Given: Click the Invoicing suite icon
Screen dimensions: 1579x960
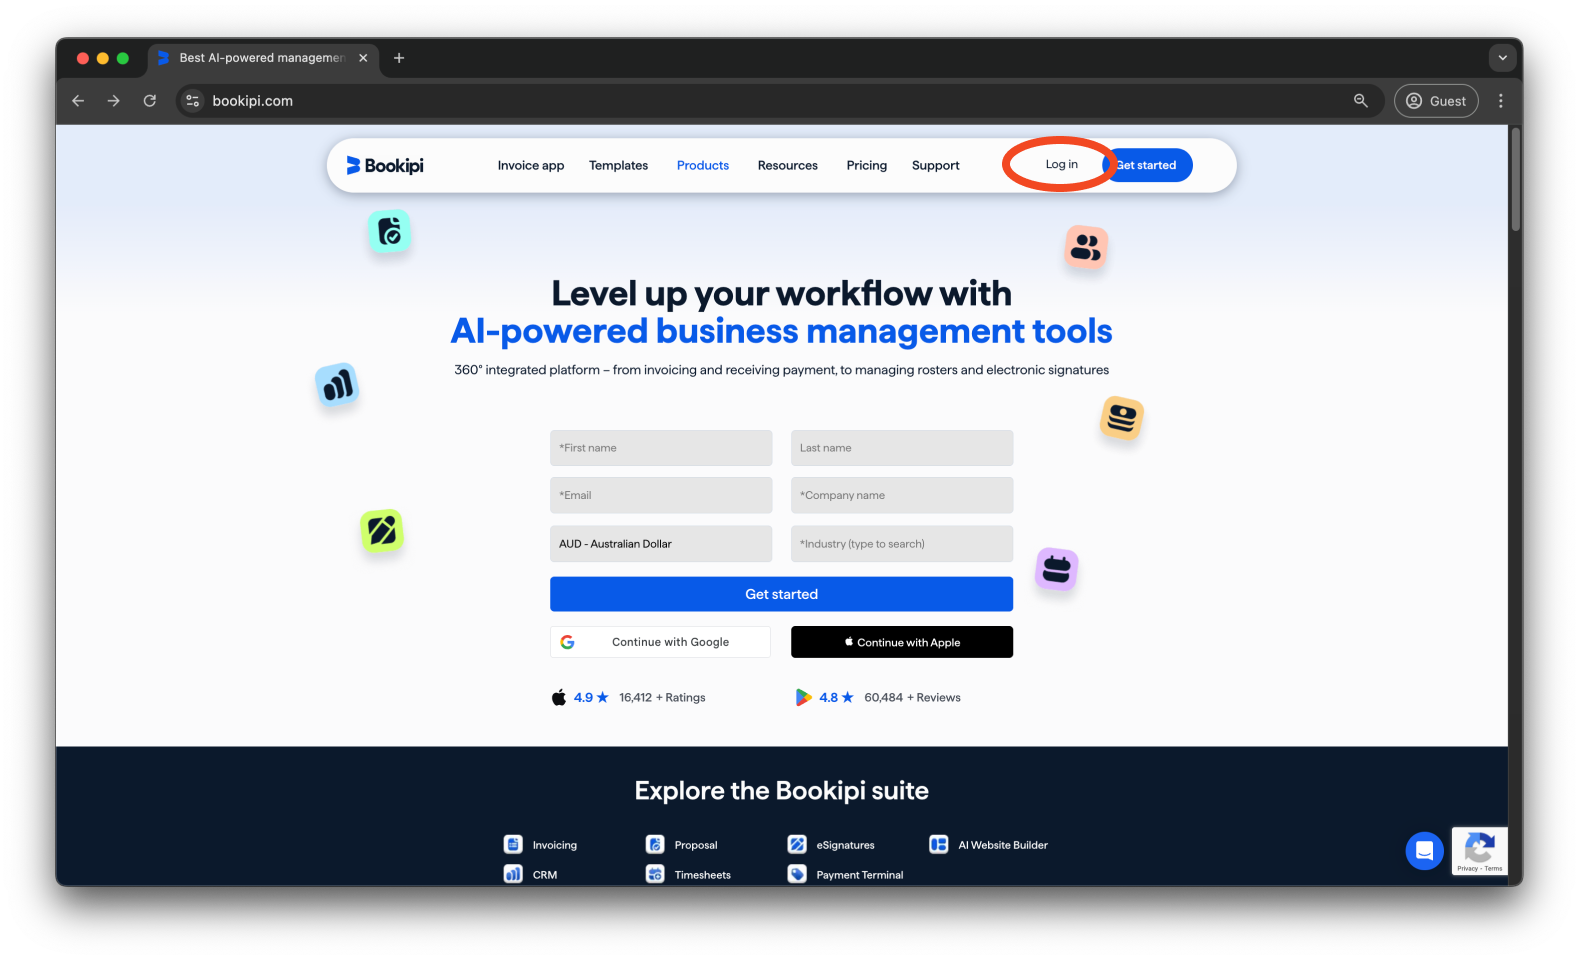Looking at the screenshot, I should click(513, 845).
